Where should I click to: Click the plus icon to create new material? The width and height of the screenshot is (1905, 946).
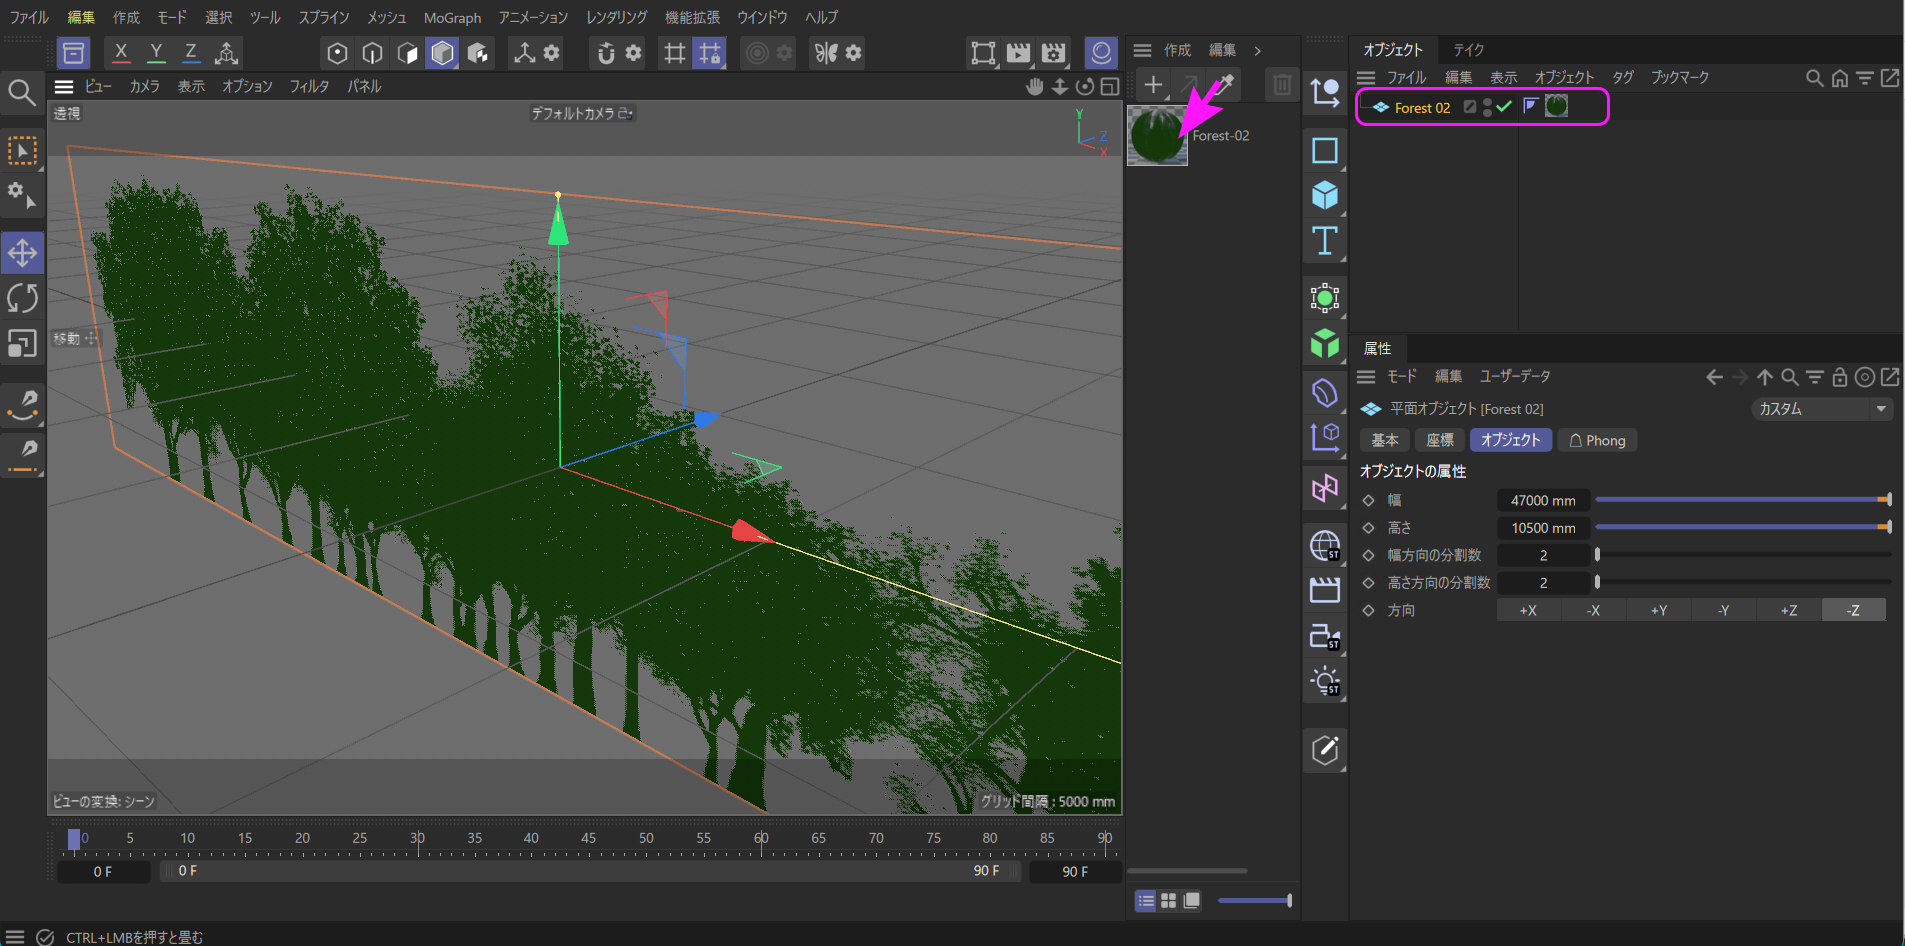tap(1153, 85)
